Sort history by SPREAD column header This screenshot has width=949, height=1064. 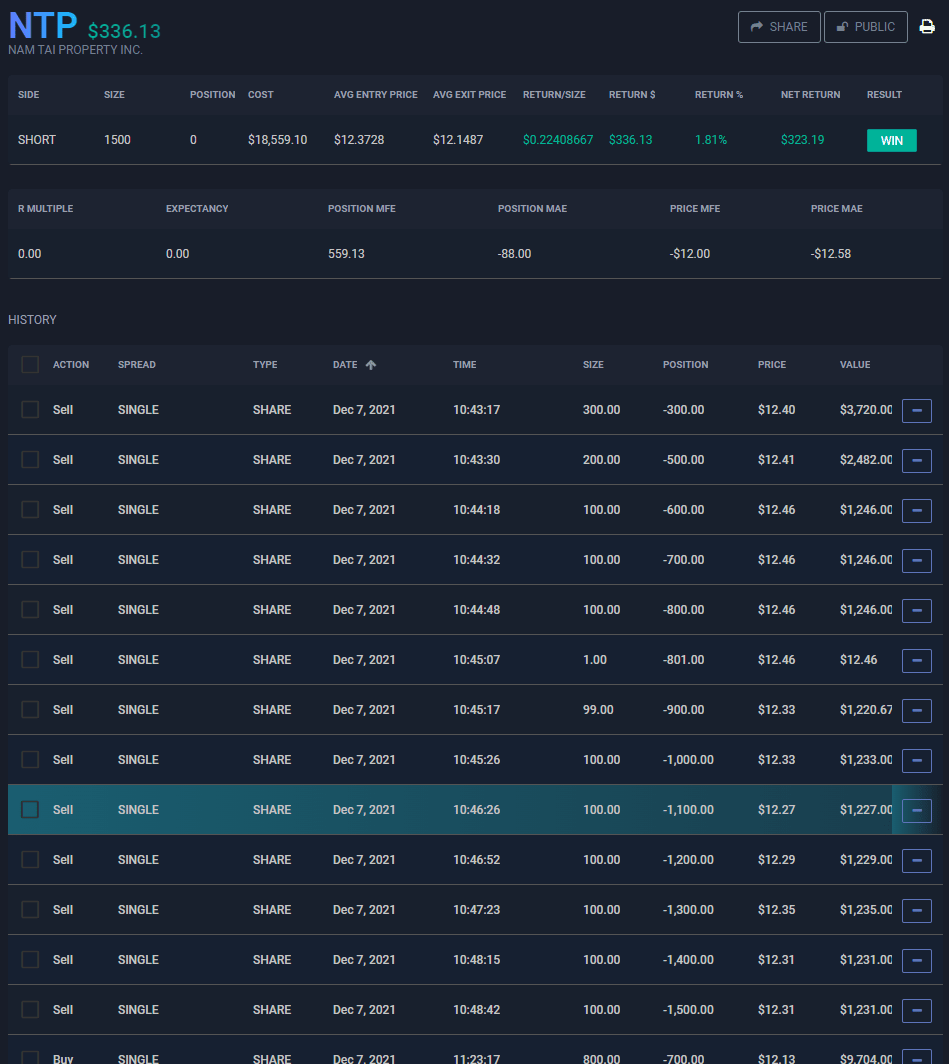pyautogui.click(x=136, y=364)
